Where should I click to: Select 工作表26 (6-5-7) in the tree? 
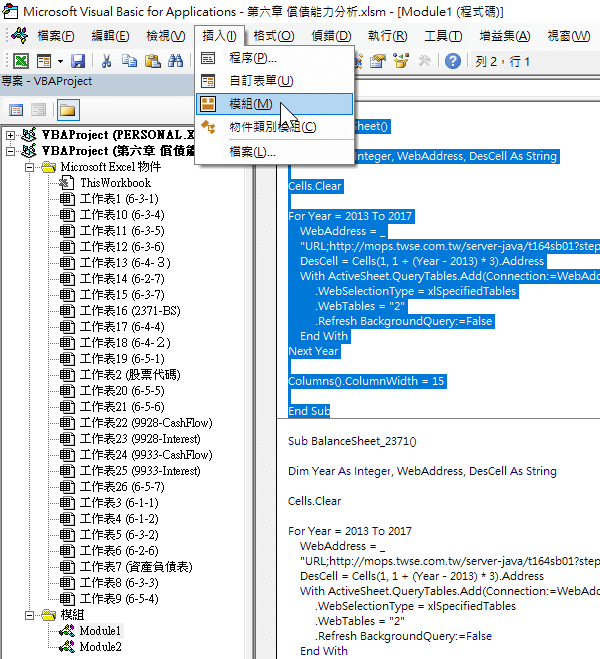click(x=122, y=486)
